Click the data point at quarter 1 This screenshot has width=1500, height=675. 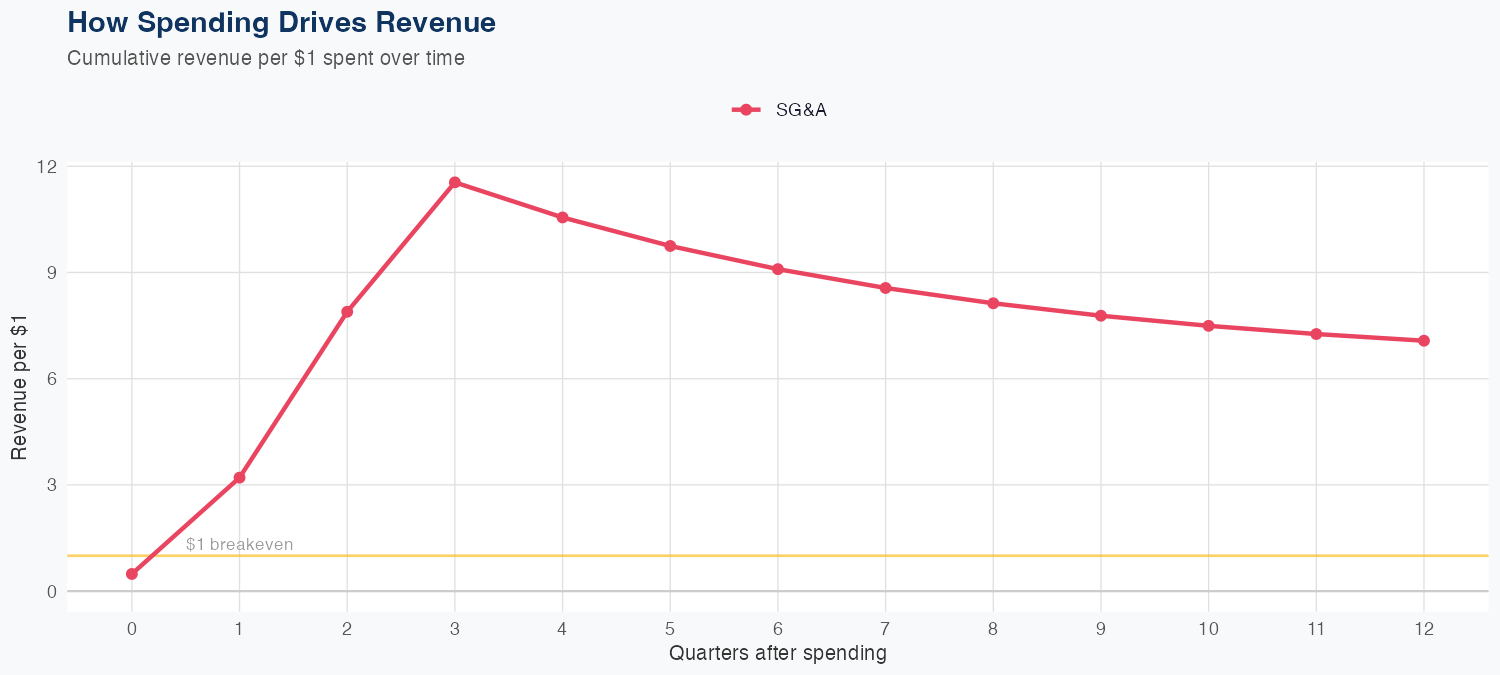[x=239, y=478]
